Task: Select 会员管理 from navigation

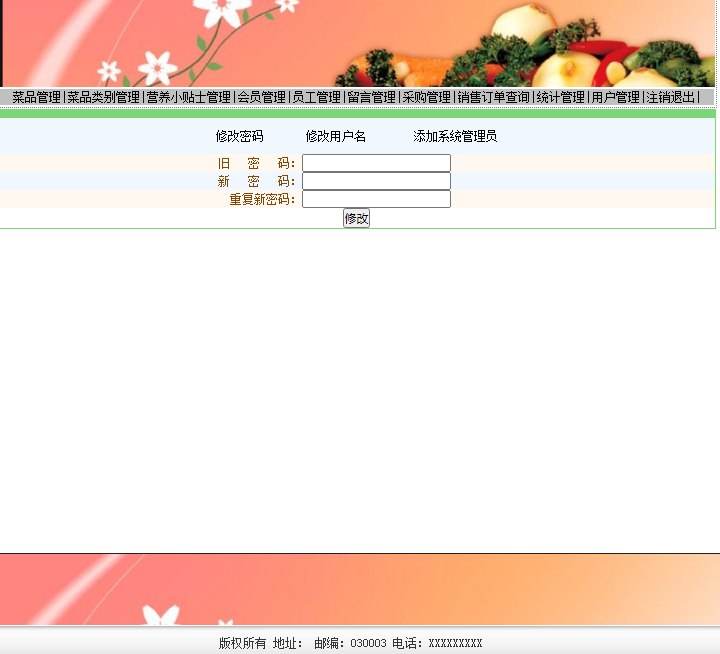Action: coord(261,97)
